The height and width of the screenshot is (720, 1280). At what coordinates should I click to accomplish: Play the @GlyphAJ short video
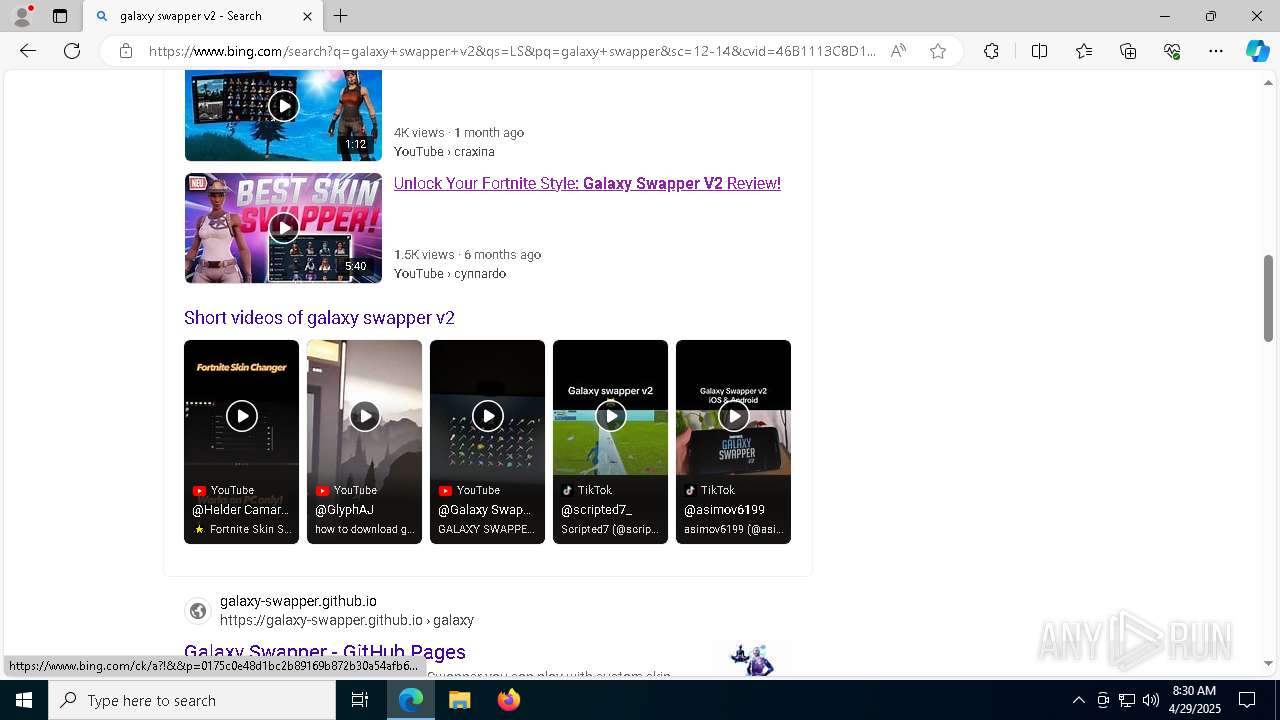(364, 442)
